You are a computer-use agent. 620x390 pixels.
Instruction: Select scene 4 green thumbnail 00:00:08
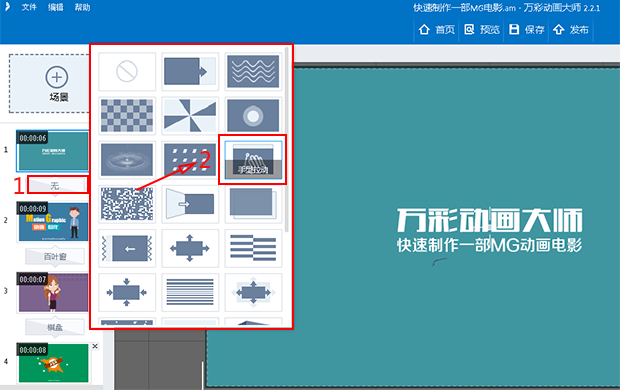53,363
